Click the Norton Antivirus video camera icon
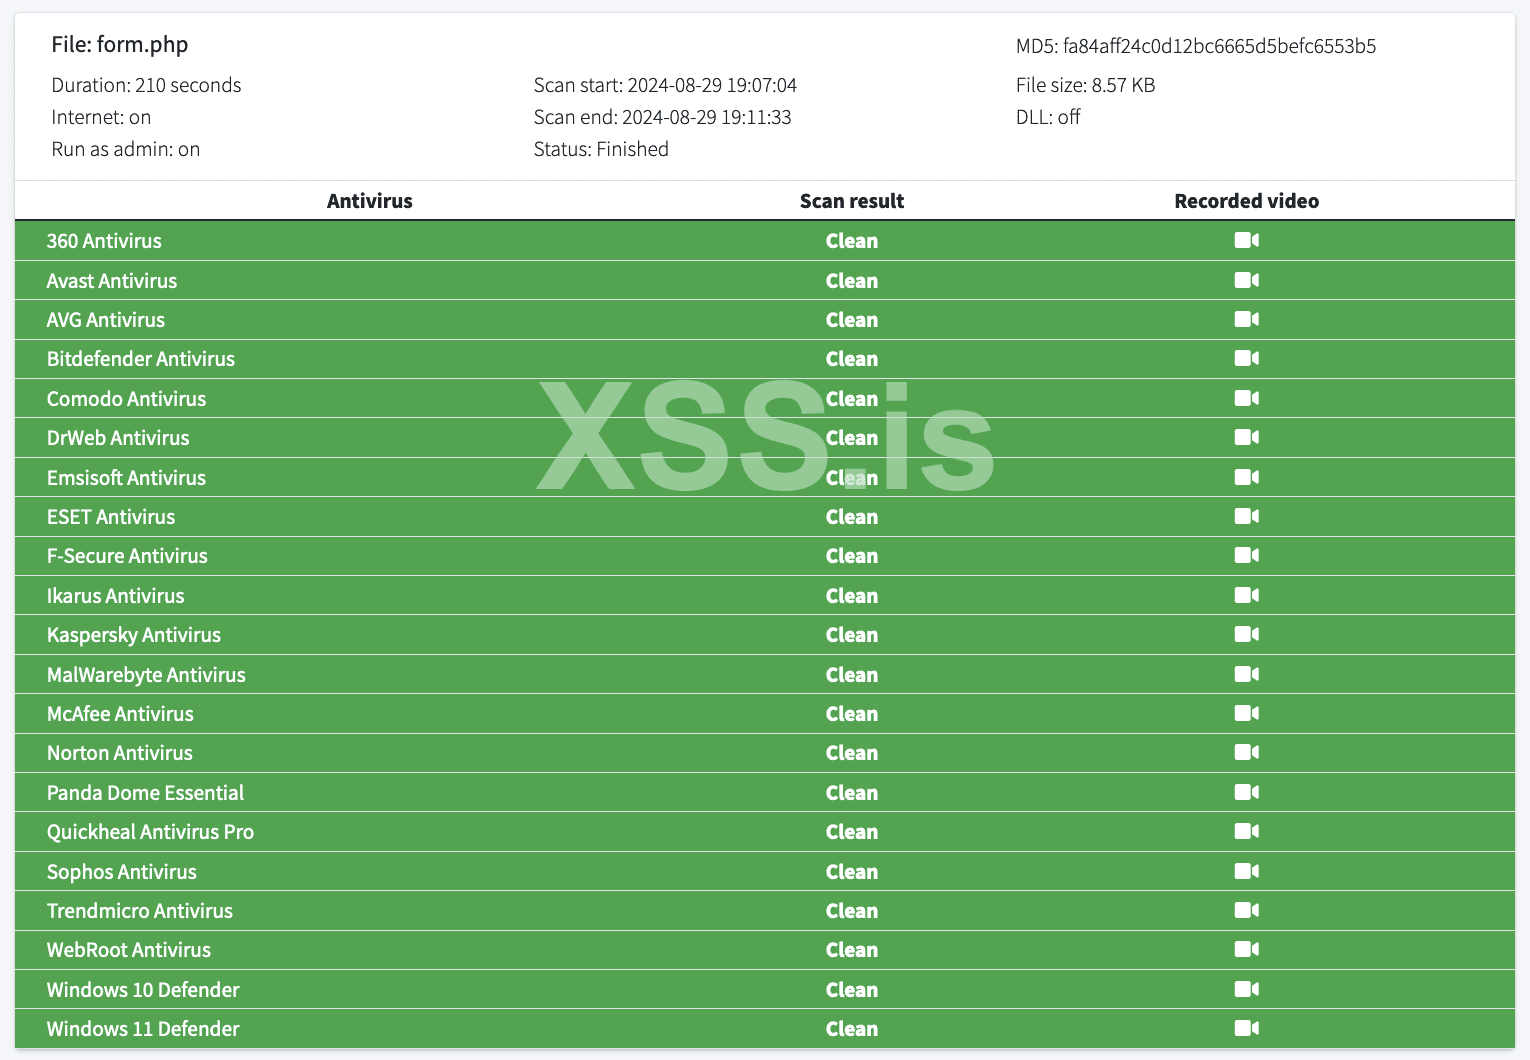The image size is (1530, 1060). [x=1246, y=752]
